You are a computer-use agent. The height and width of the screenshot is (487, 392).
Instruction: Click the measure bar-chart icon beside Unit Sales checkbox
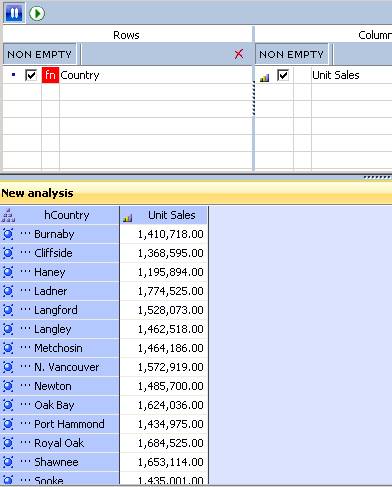(x=264, y=78)
